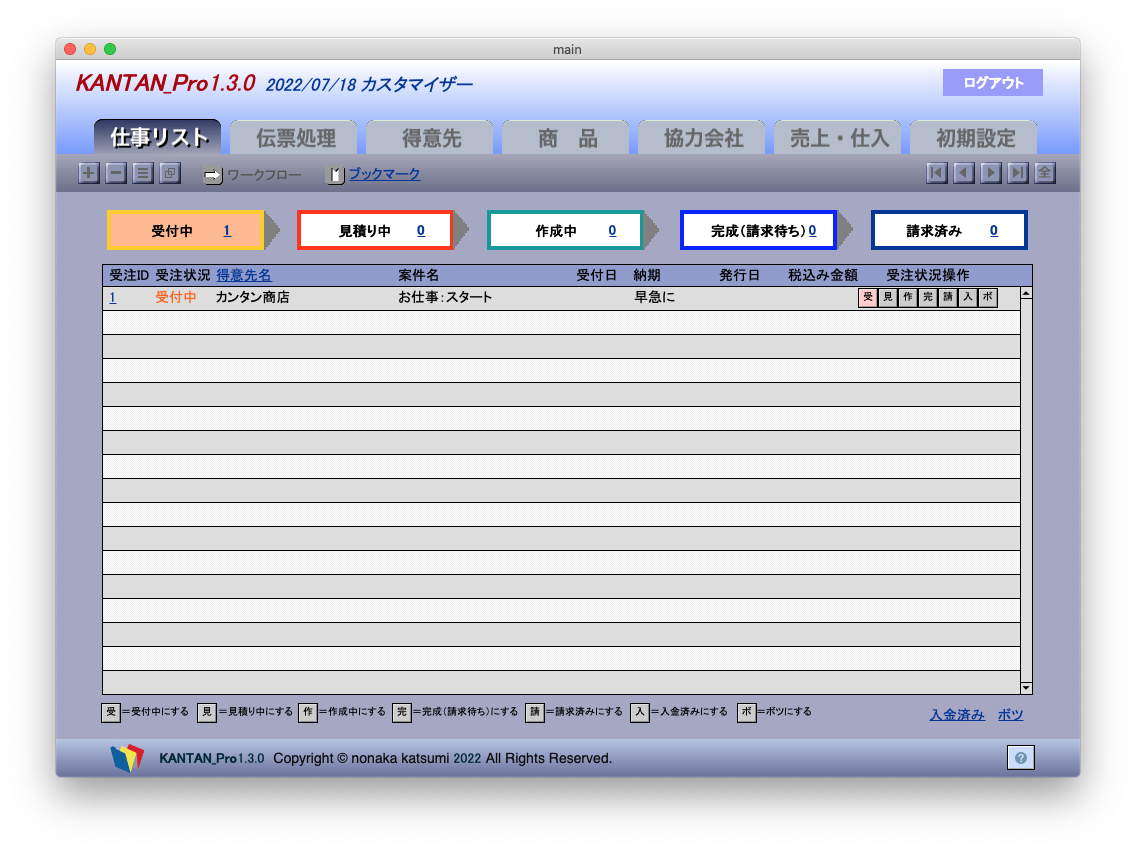Show all records with 全 icon
The image size is (1136, 851).
(1045, 173)
